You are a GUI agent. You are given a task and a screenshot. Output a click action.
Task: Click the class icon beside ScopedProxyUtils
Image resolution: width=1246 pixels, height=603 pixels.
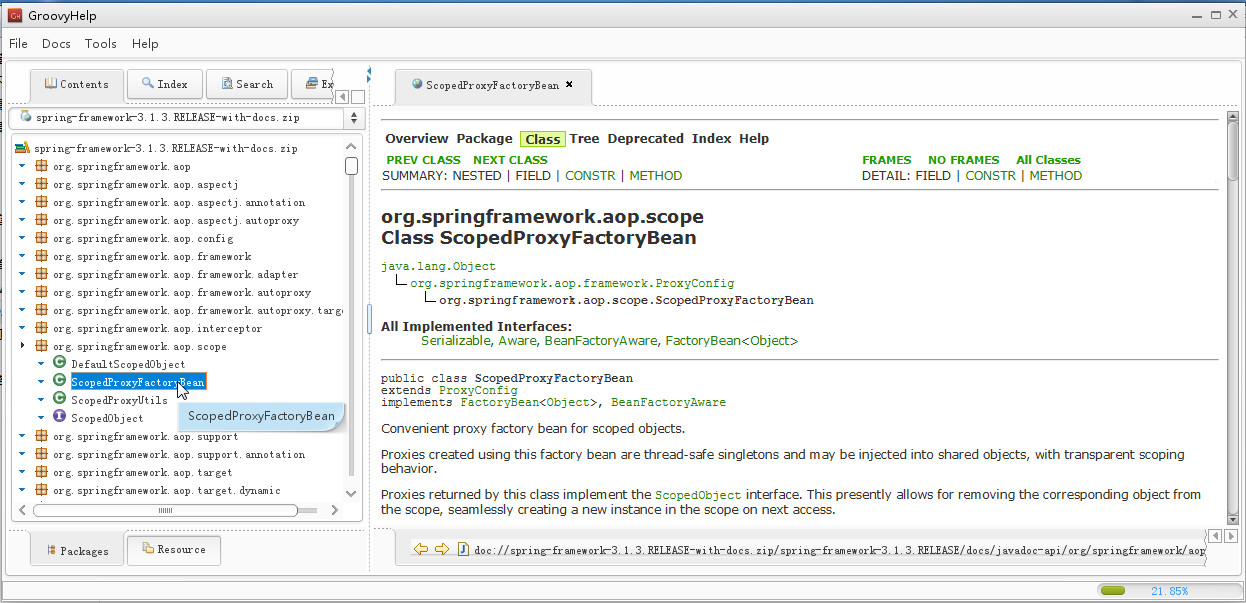pos(59,400)
